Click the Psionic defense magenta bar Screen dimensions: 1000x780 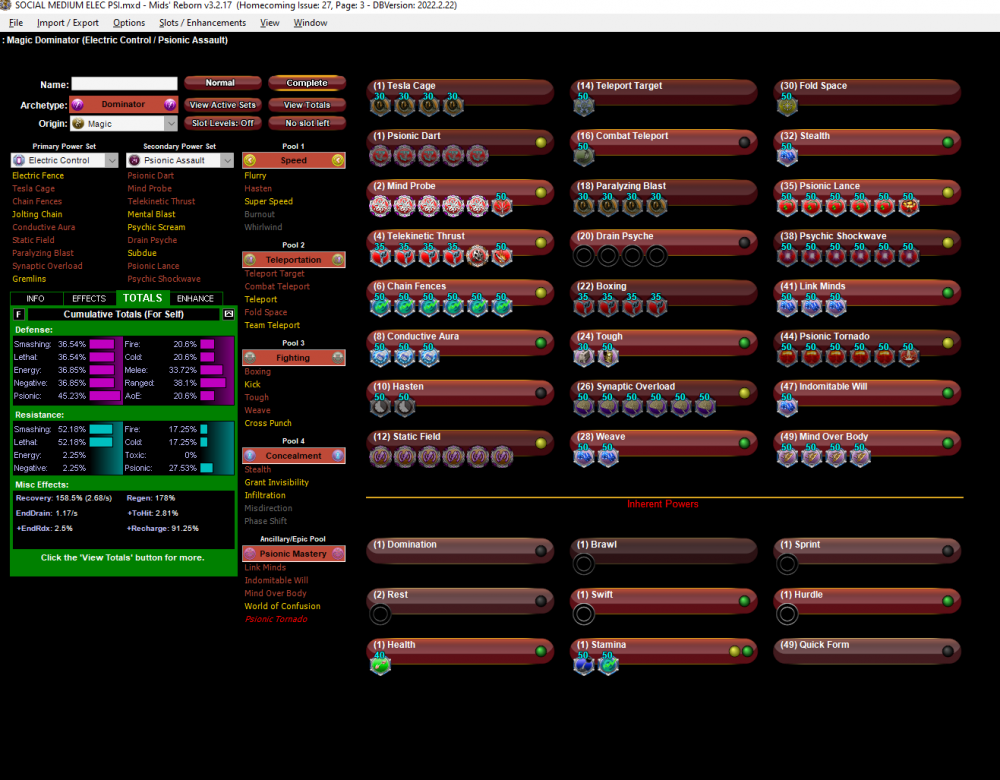104,395
